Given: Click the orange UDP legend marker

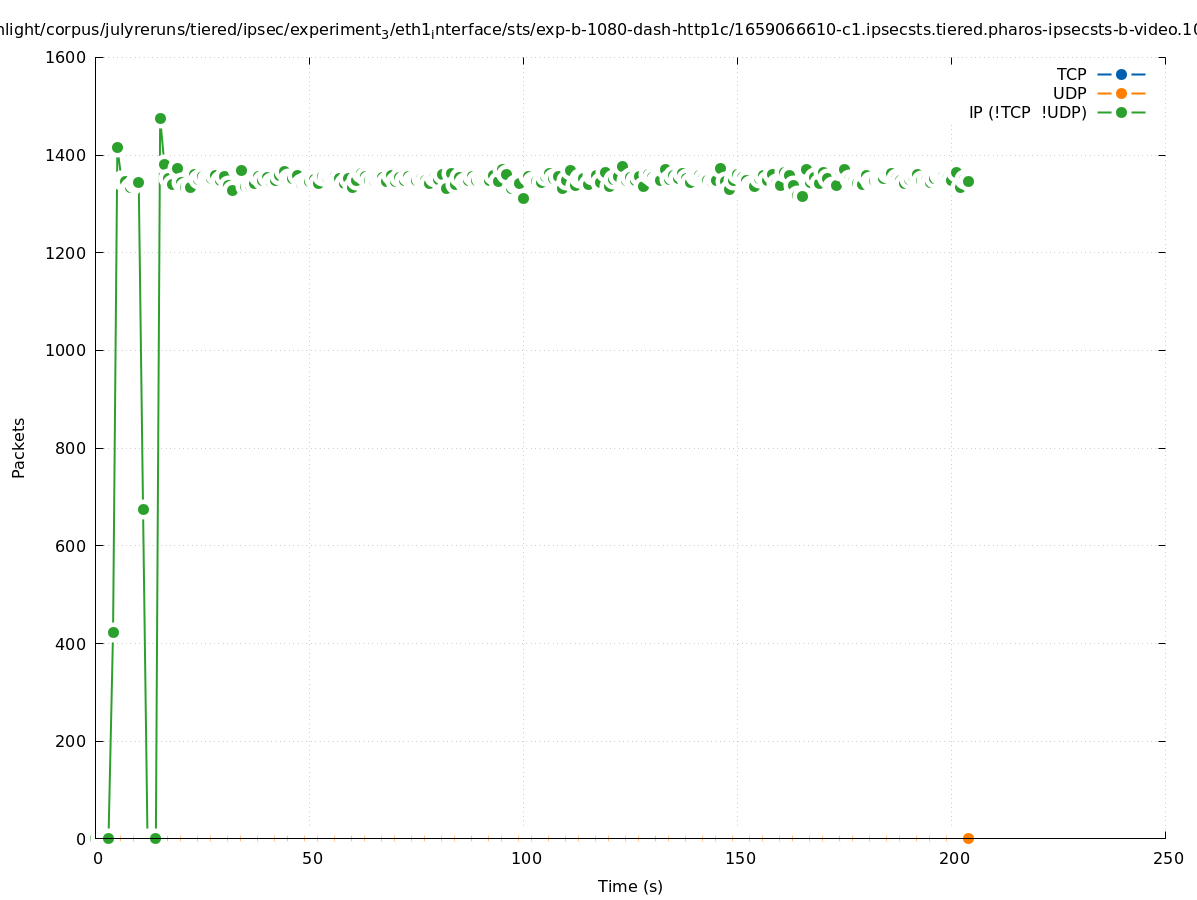Looking at the screenshot, I should click(x=1121, y=93).
